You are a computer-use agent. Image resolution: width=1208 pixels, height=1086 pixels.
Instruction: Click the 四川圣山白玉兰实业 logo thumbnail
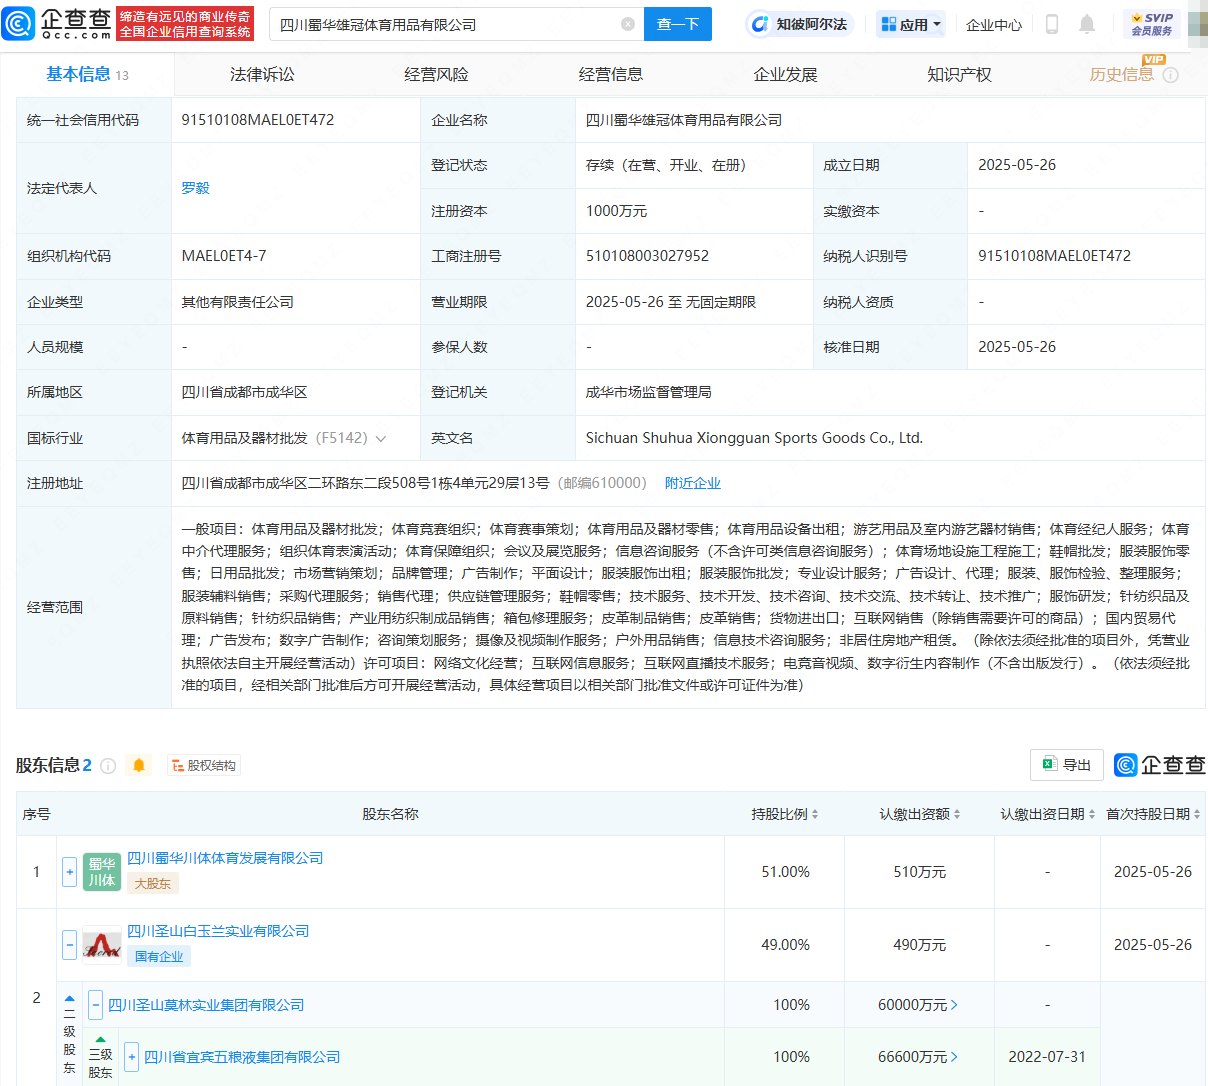point(102,945)
